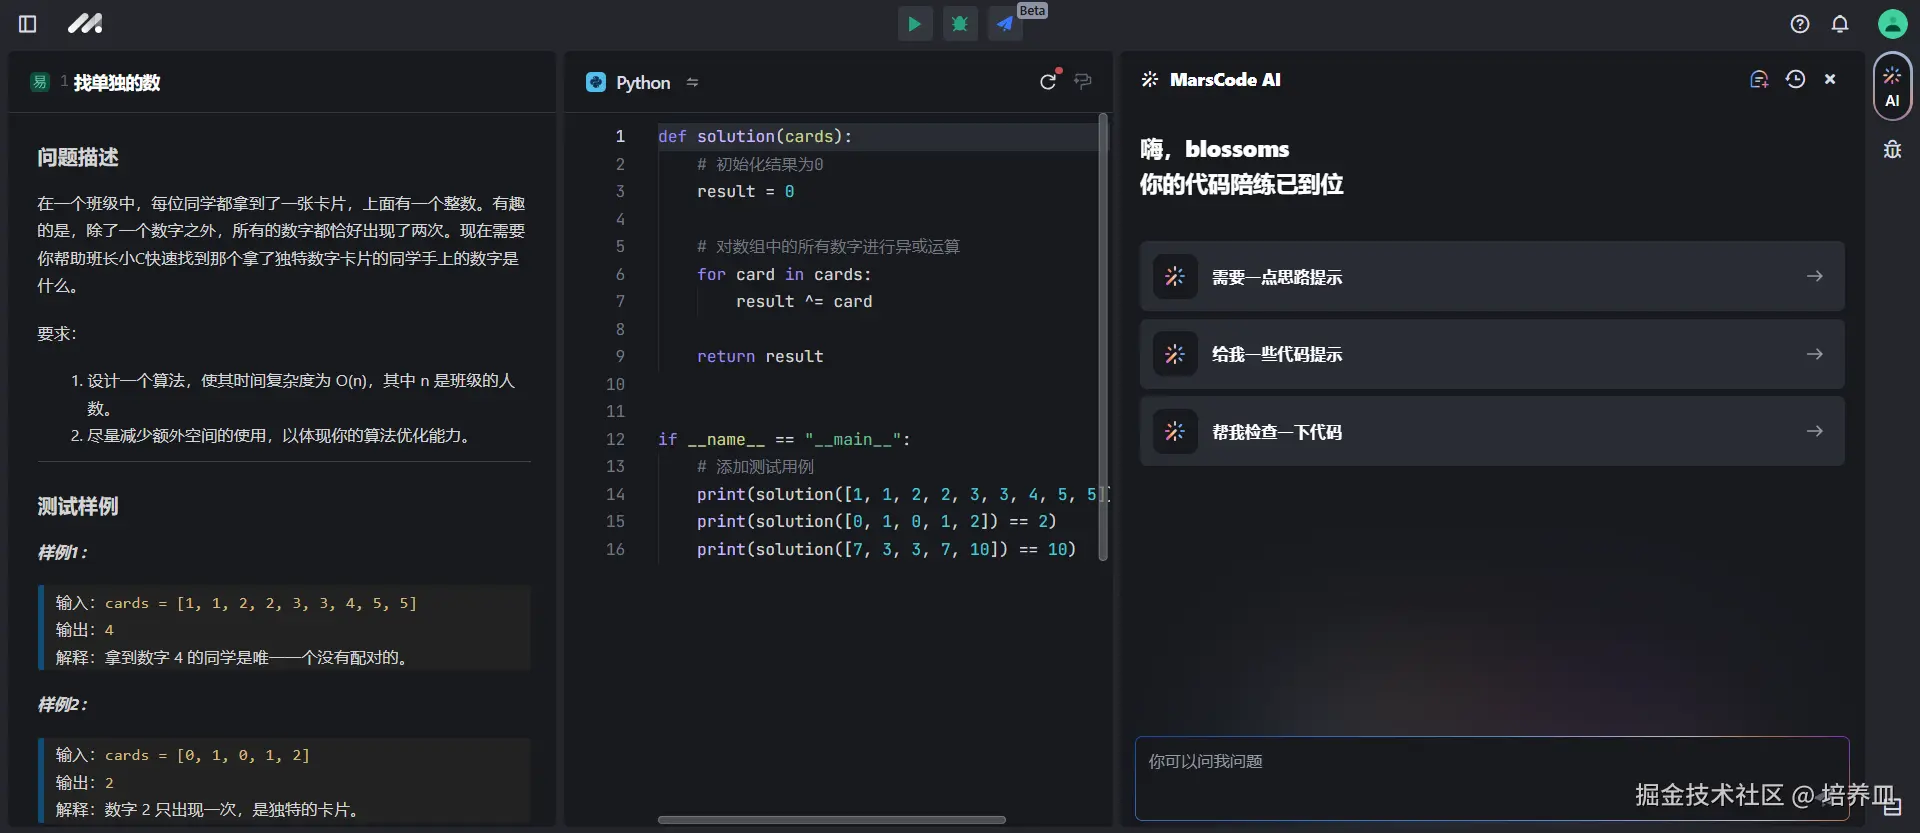Click the comment 初始化结果为0 on line 2

click(x=760, y=164)
